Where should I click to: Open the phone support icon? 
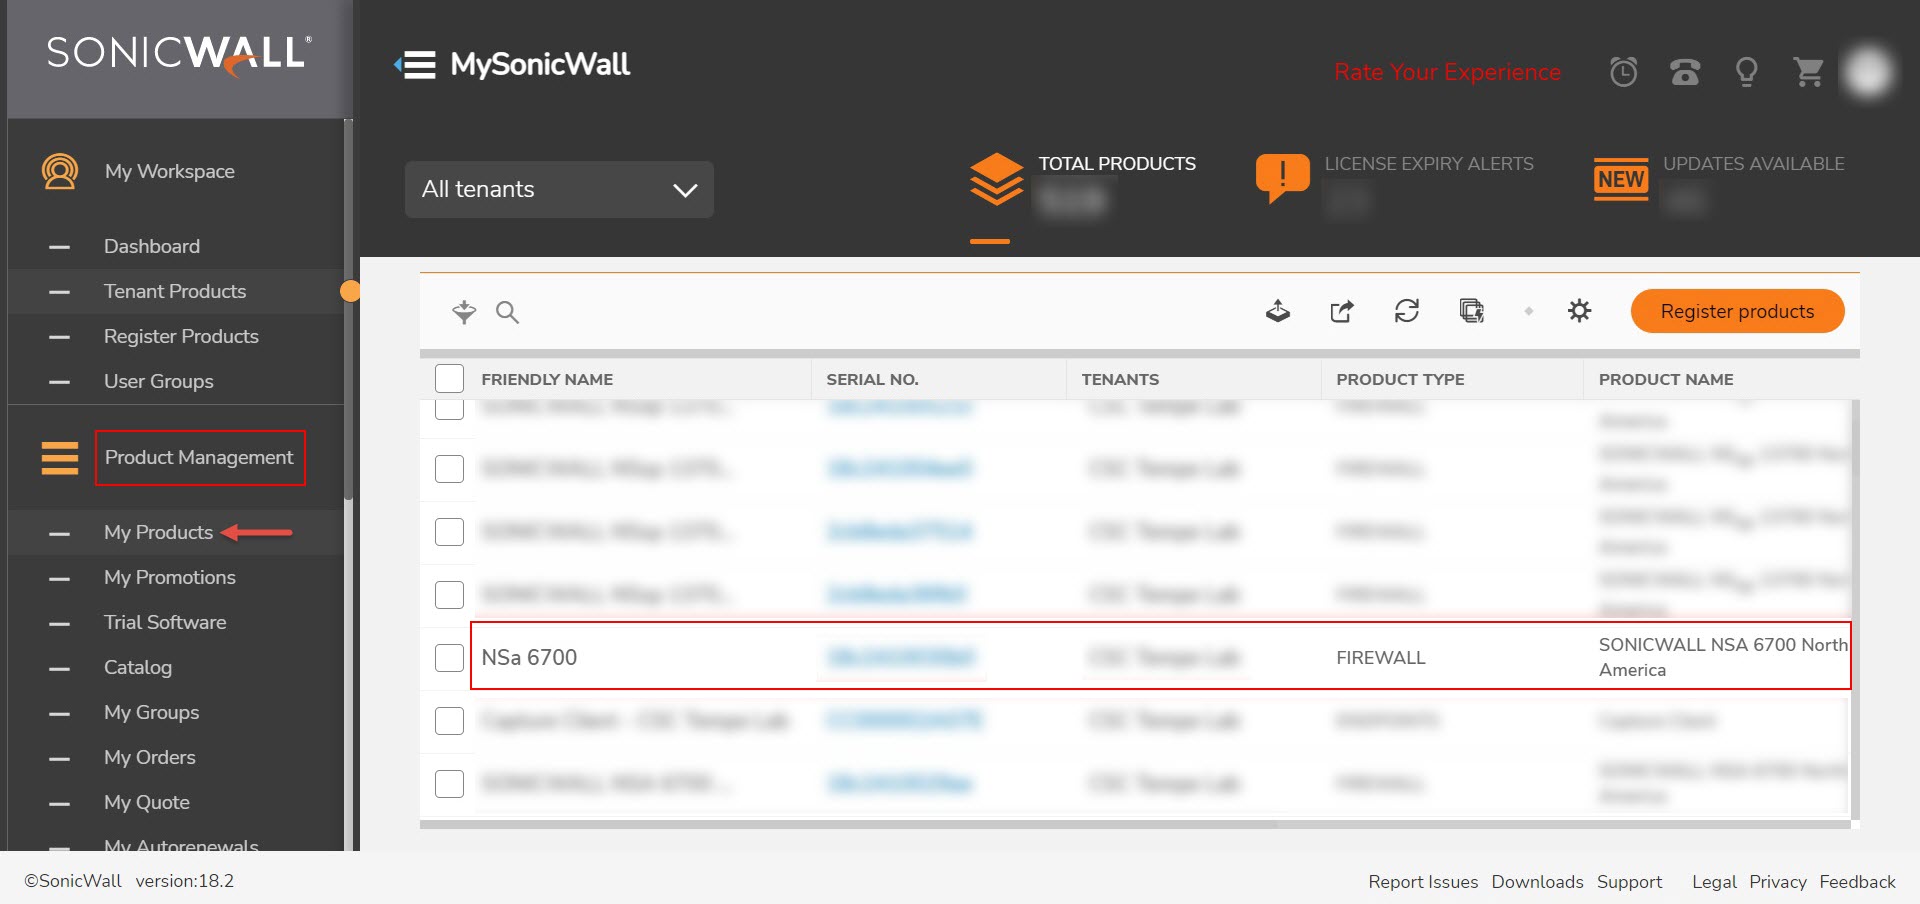tap(1685, 72)
